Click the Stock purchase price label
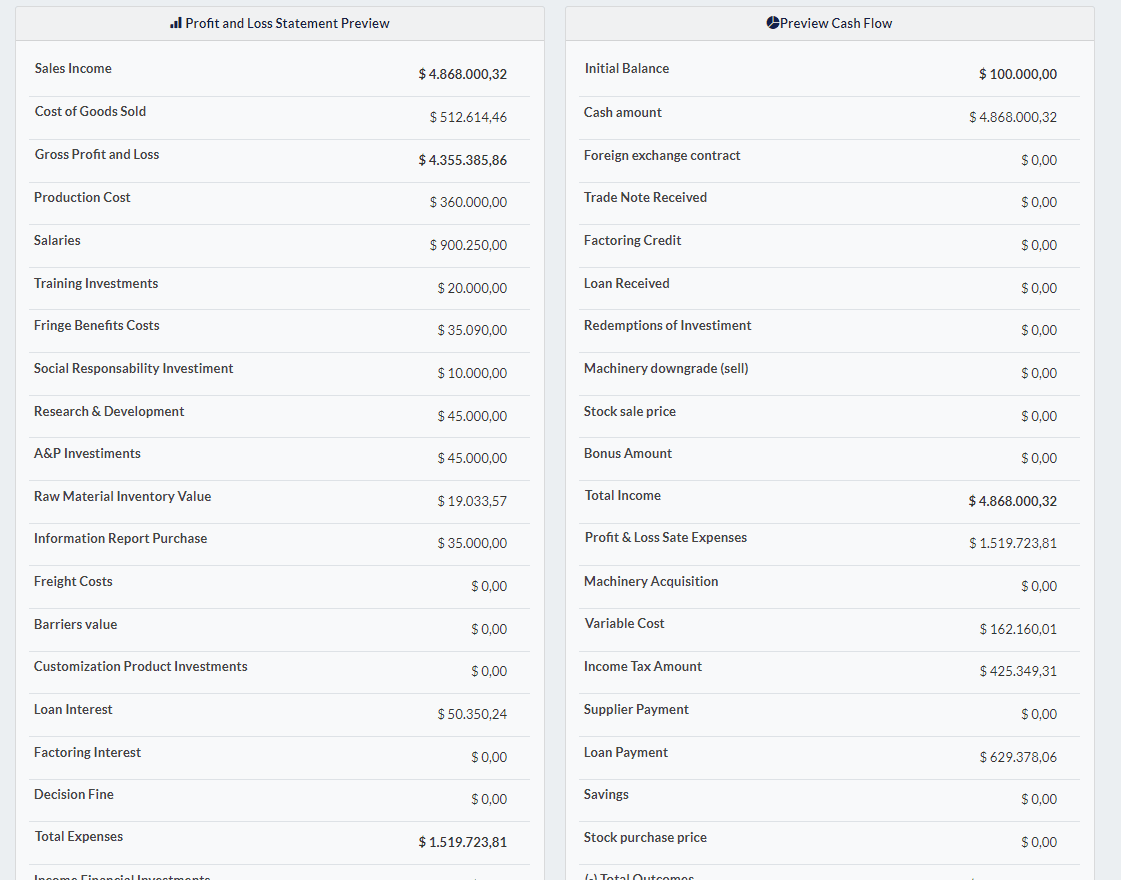This screenshot has height=880, width=1121. pos(645,838)
